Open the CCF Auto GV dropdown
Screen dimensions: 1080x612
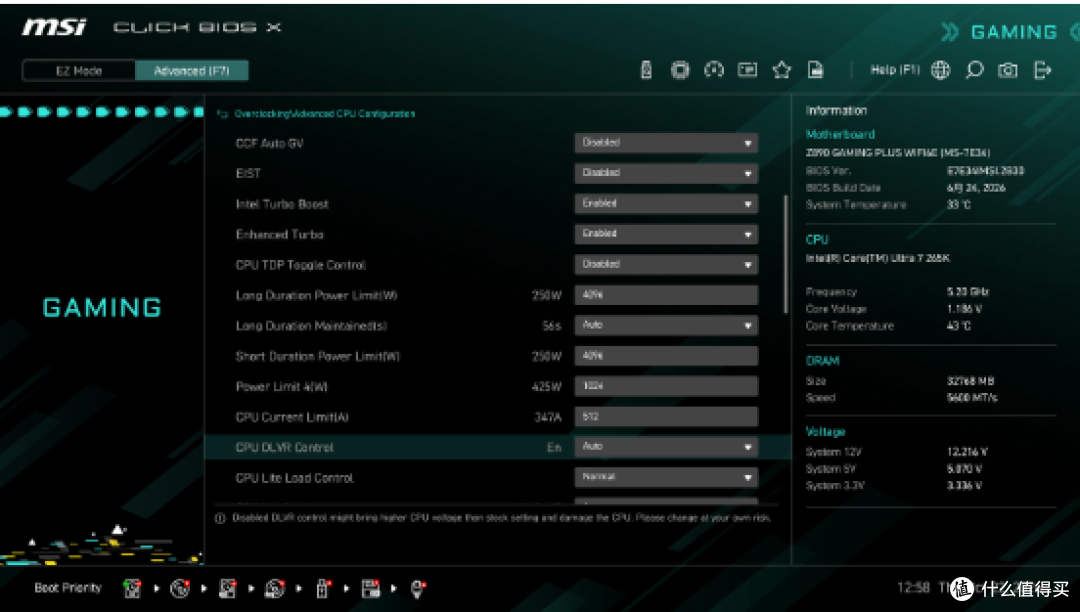click(x=666, y=143)
